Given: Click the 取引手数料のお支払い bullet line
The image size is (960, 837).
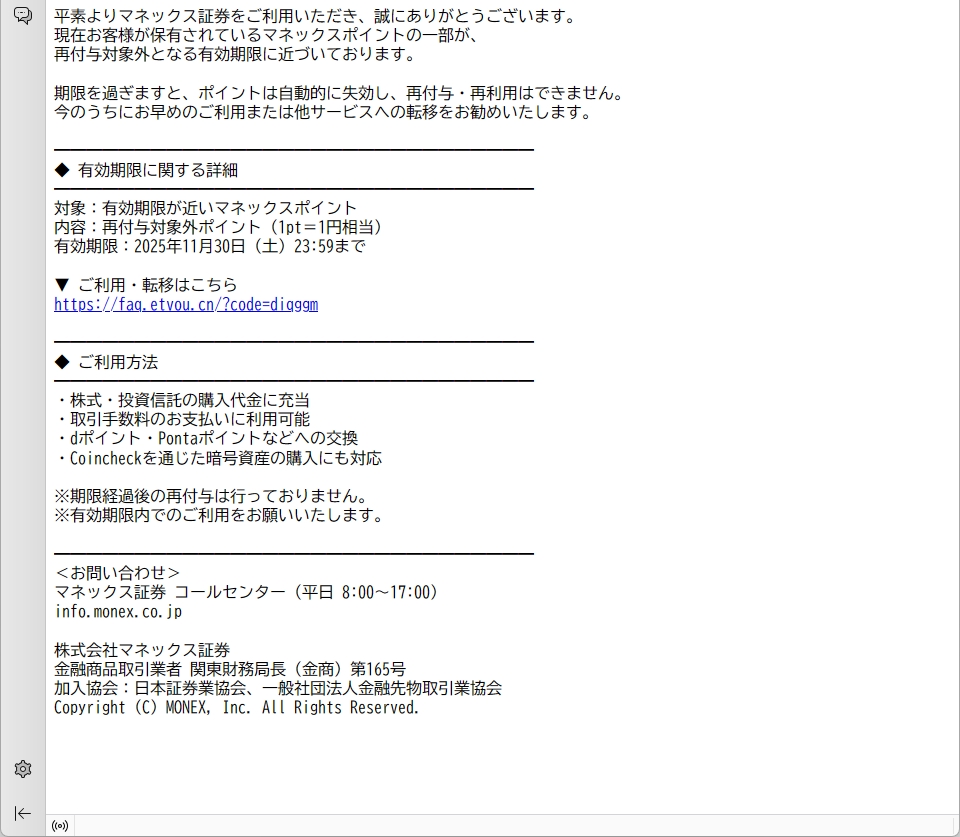Looking at the screenshot, I should (x=184, y=419).
